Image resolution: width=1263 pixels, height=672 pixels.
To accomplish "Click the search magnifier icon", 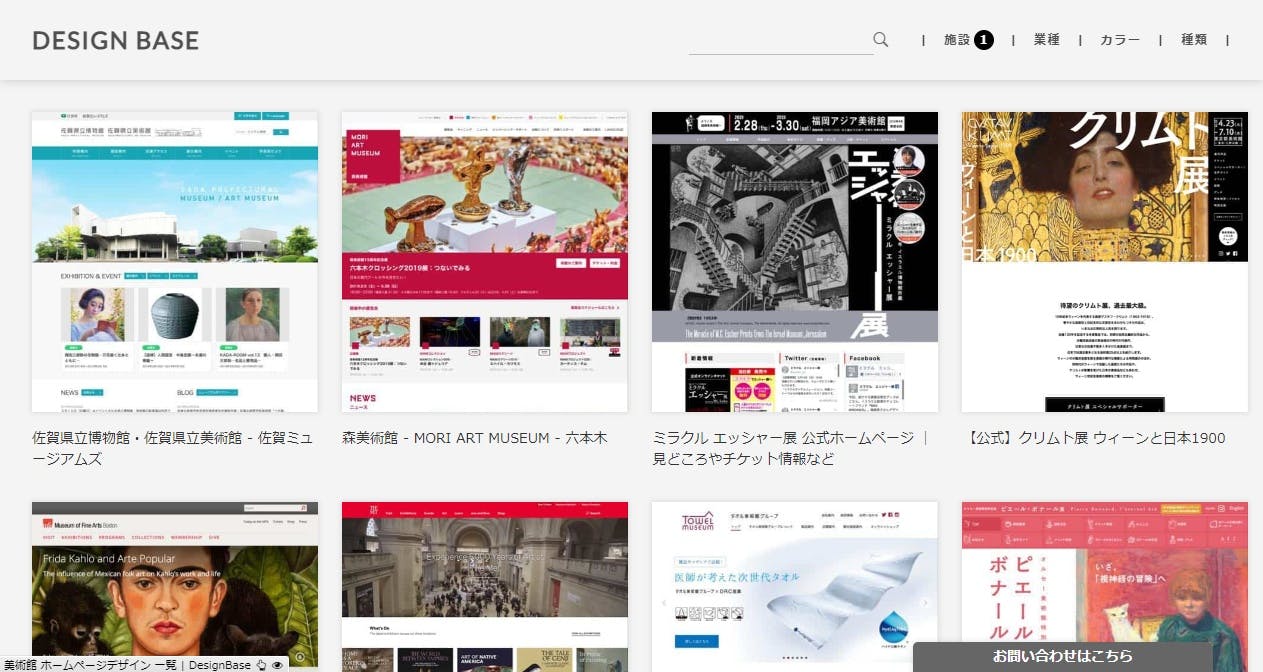I will pos(881,39).
